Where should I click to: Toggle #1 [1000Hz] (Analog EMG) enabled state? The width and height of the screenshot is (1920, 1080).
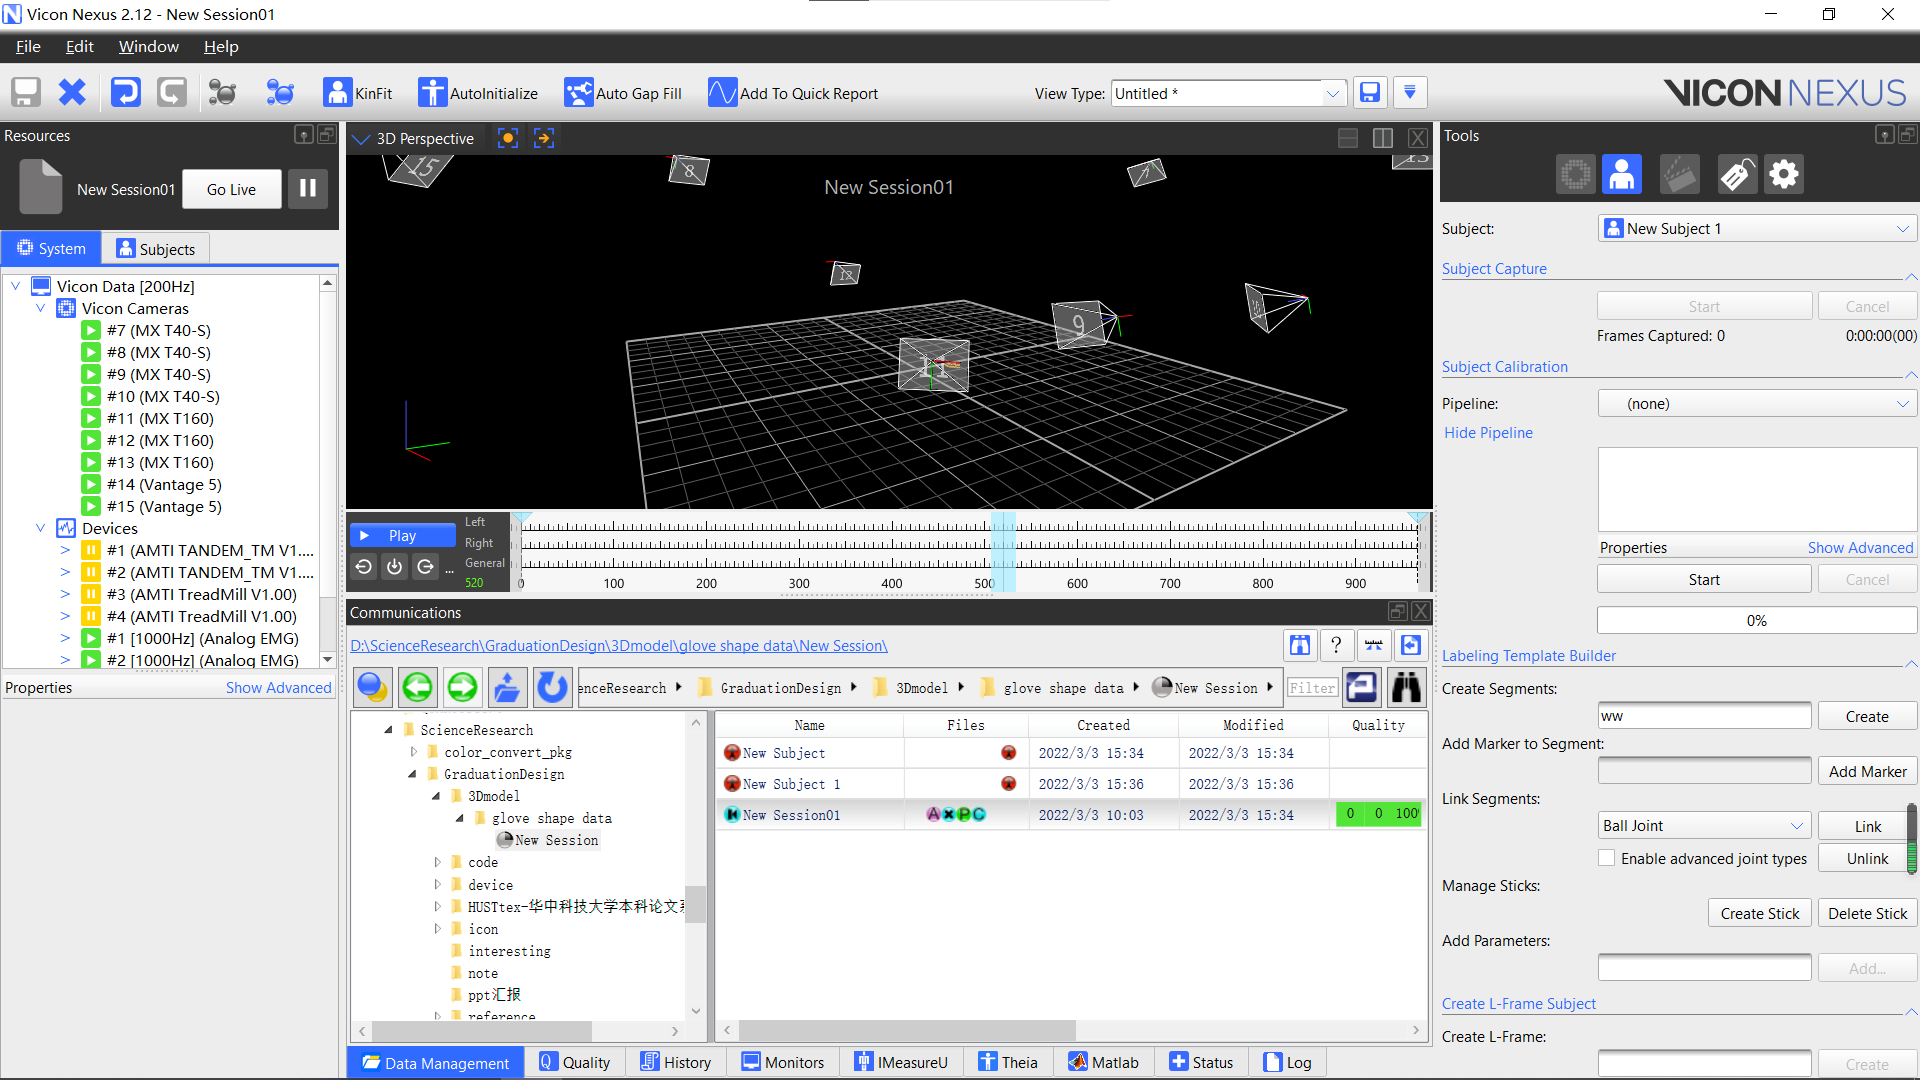click(x=91, y=638)
